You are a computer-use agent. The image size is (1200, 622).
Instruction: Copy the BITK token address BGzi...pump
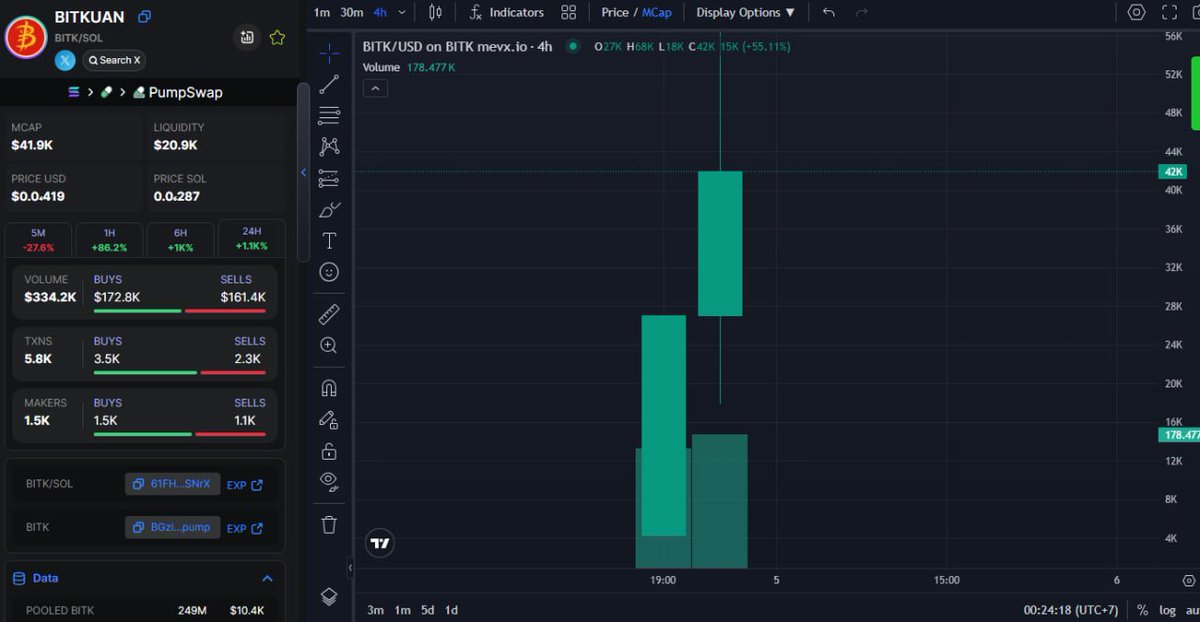(172, 527)
